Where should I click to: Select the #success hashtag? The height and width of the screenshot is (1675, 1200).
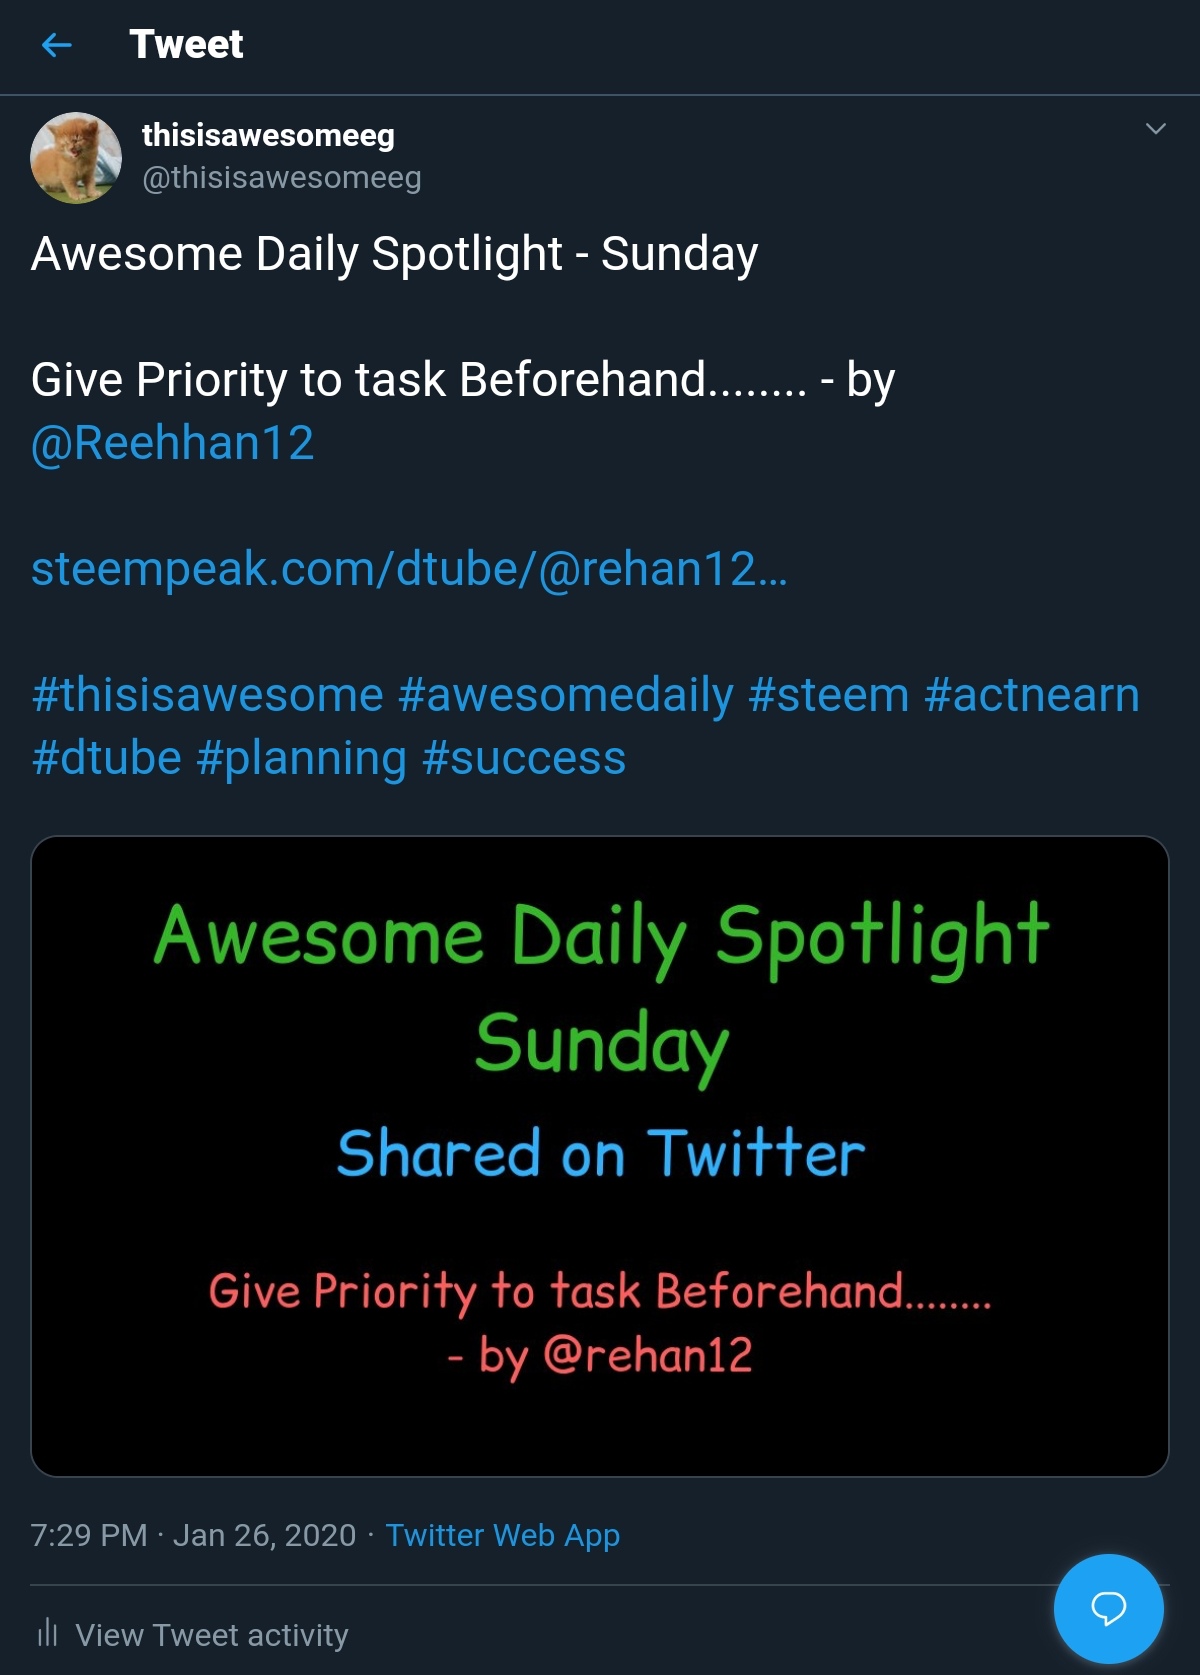tap(524, 758)
